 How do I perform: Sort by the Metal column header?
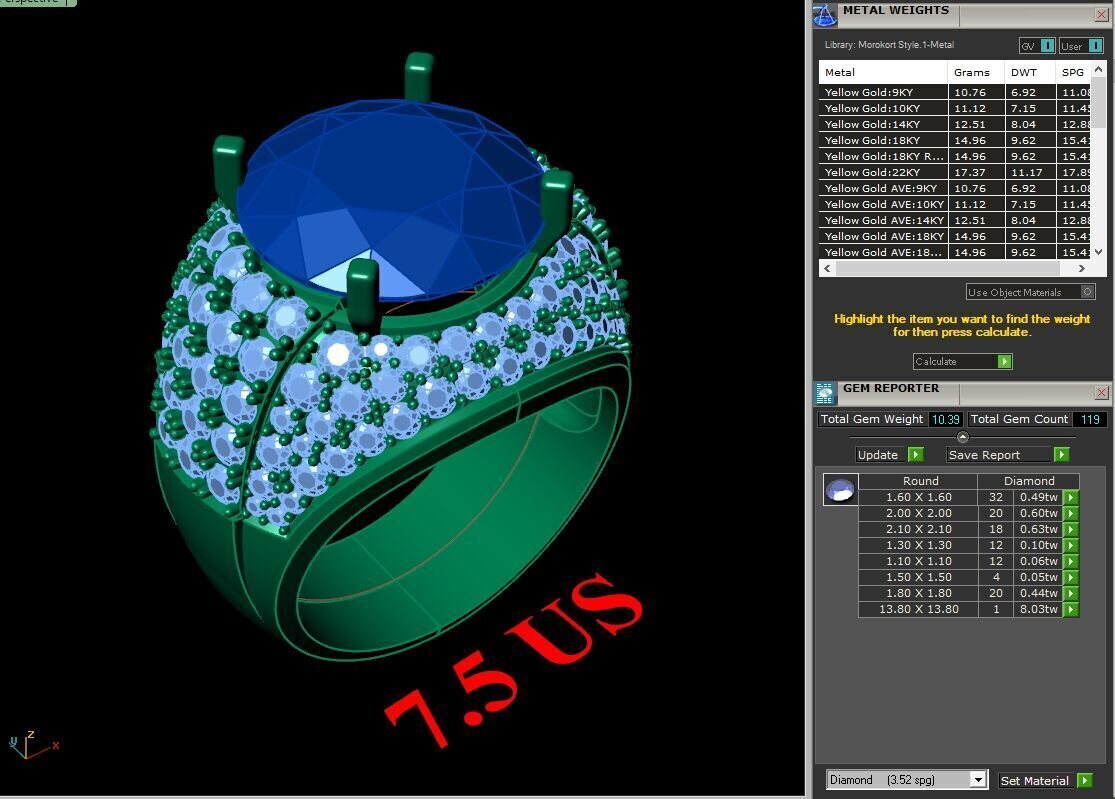coord(883,72)
